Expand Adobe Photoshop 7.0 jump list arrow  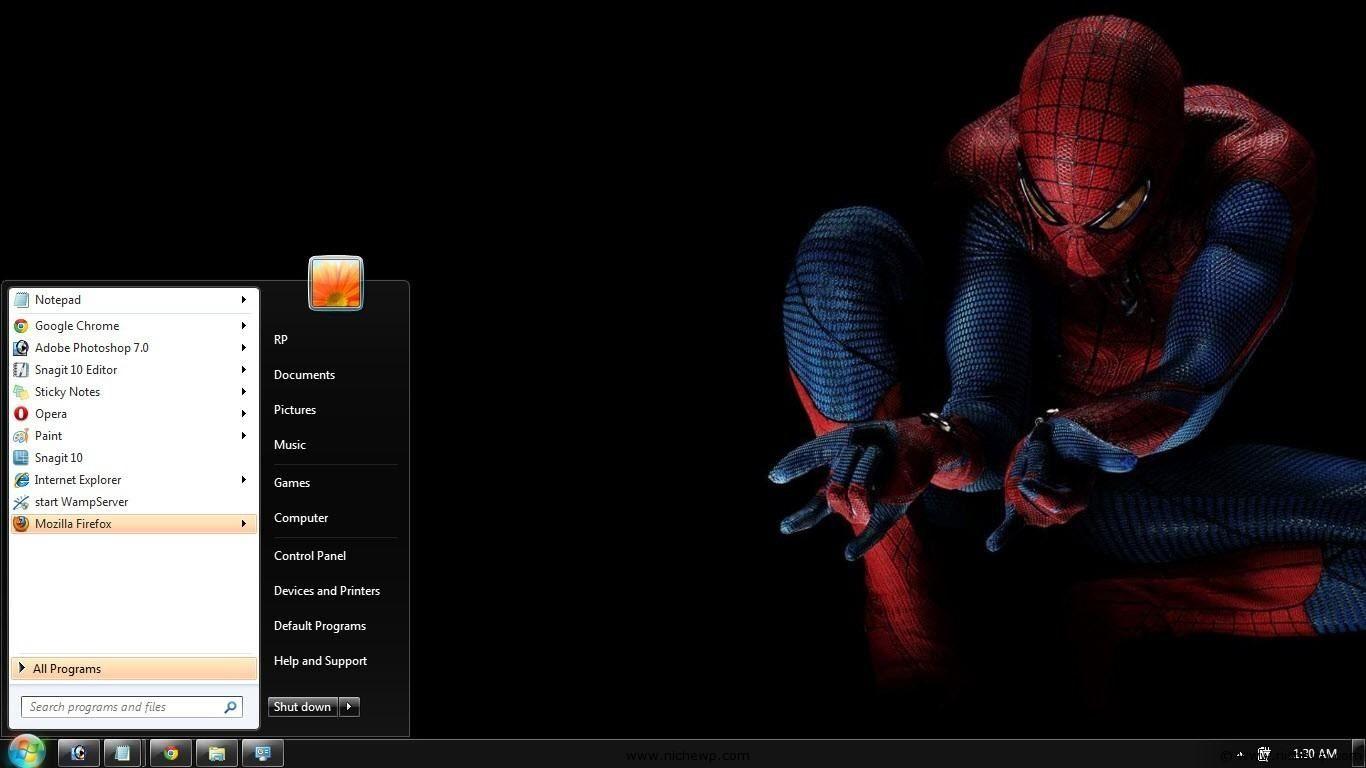(x=243, y=348)
